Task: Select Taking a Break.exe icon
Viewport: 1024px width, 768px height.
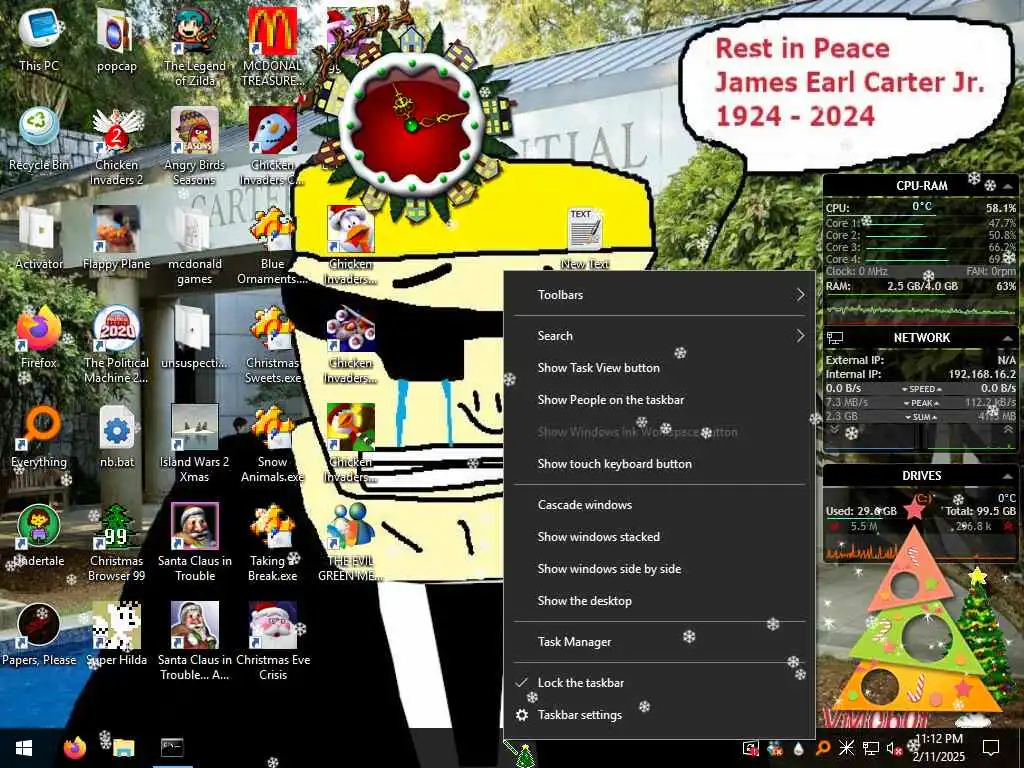Action: (x=272, y=541)
